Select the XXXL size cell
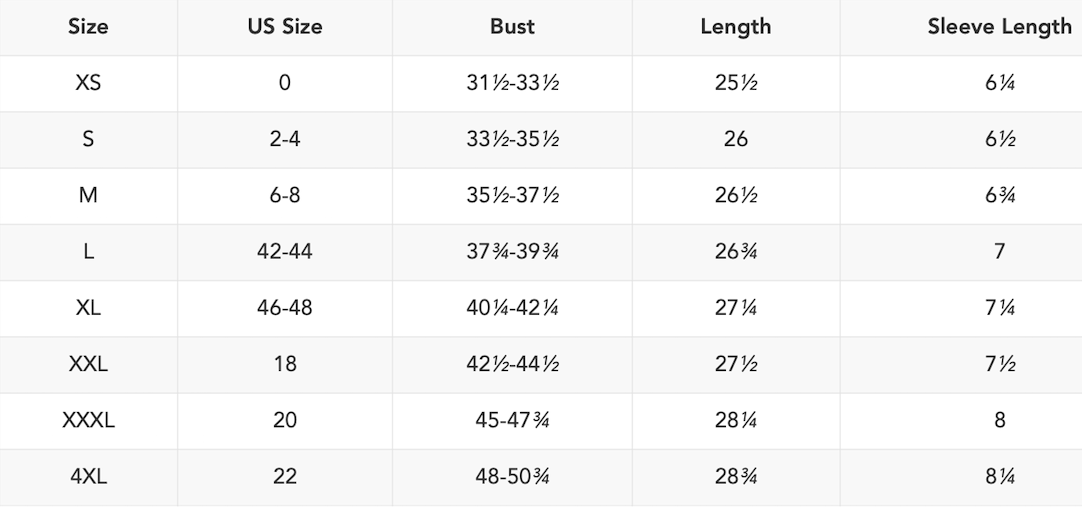The image size is (1082, 512). tap(88, 420)
